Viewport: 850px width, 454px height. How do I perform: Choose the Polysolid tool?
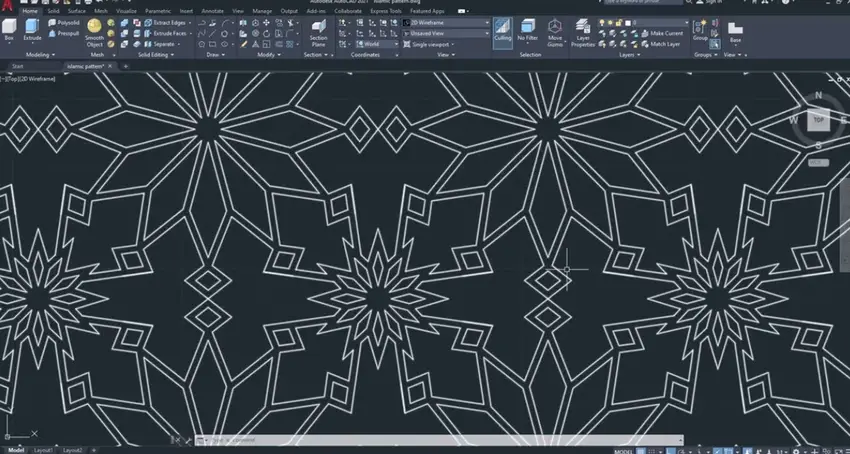pos(64,23)
